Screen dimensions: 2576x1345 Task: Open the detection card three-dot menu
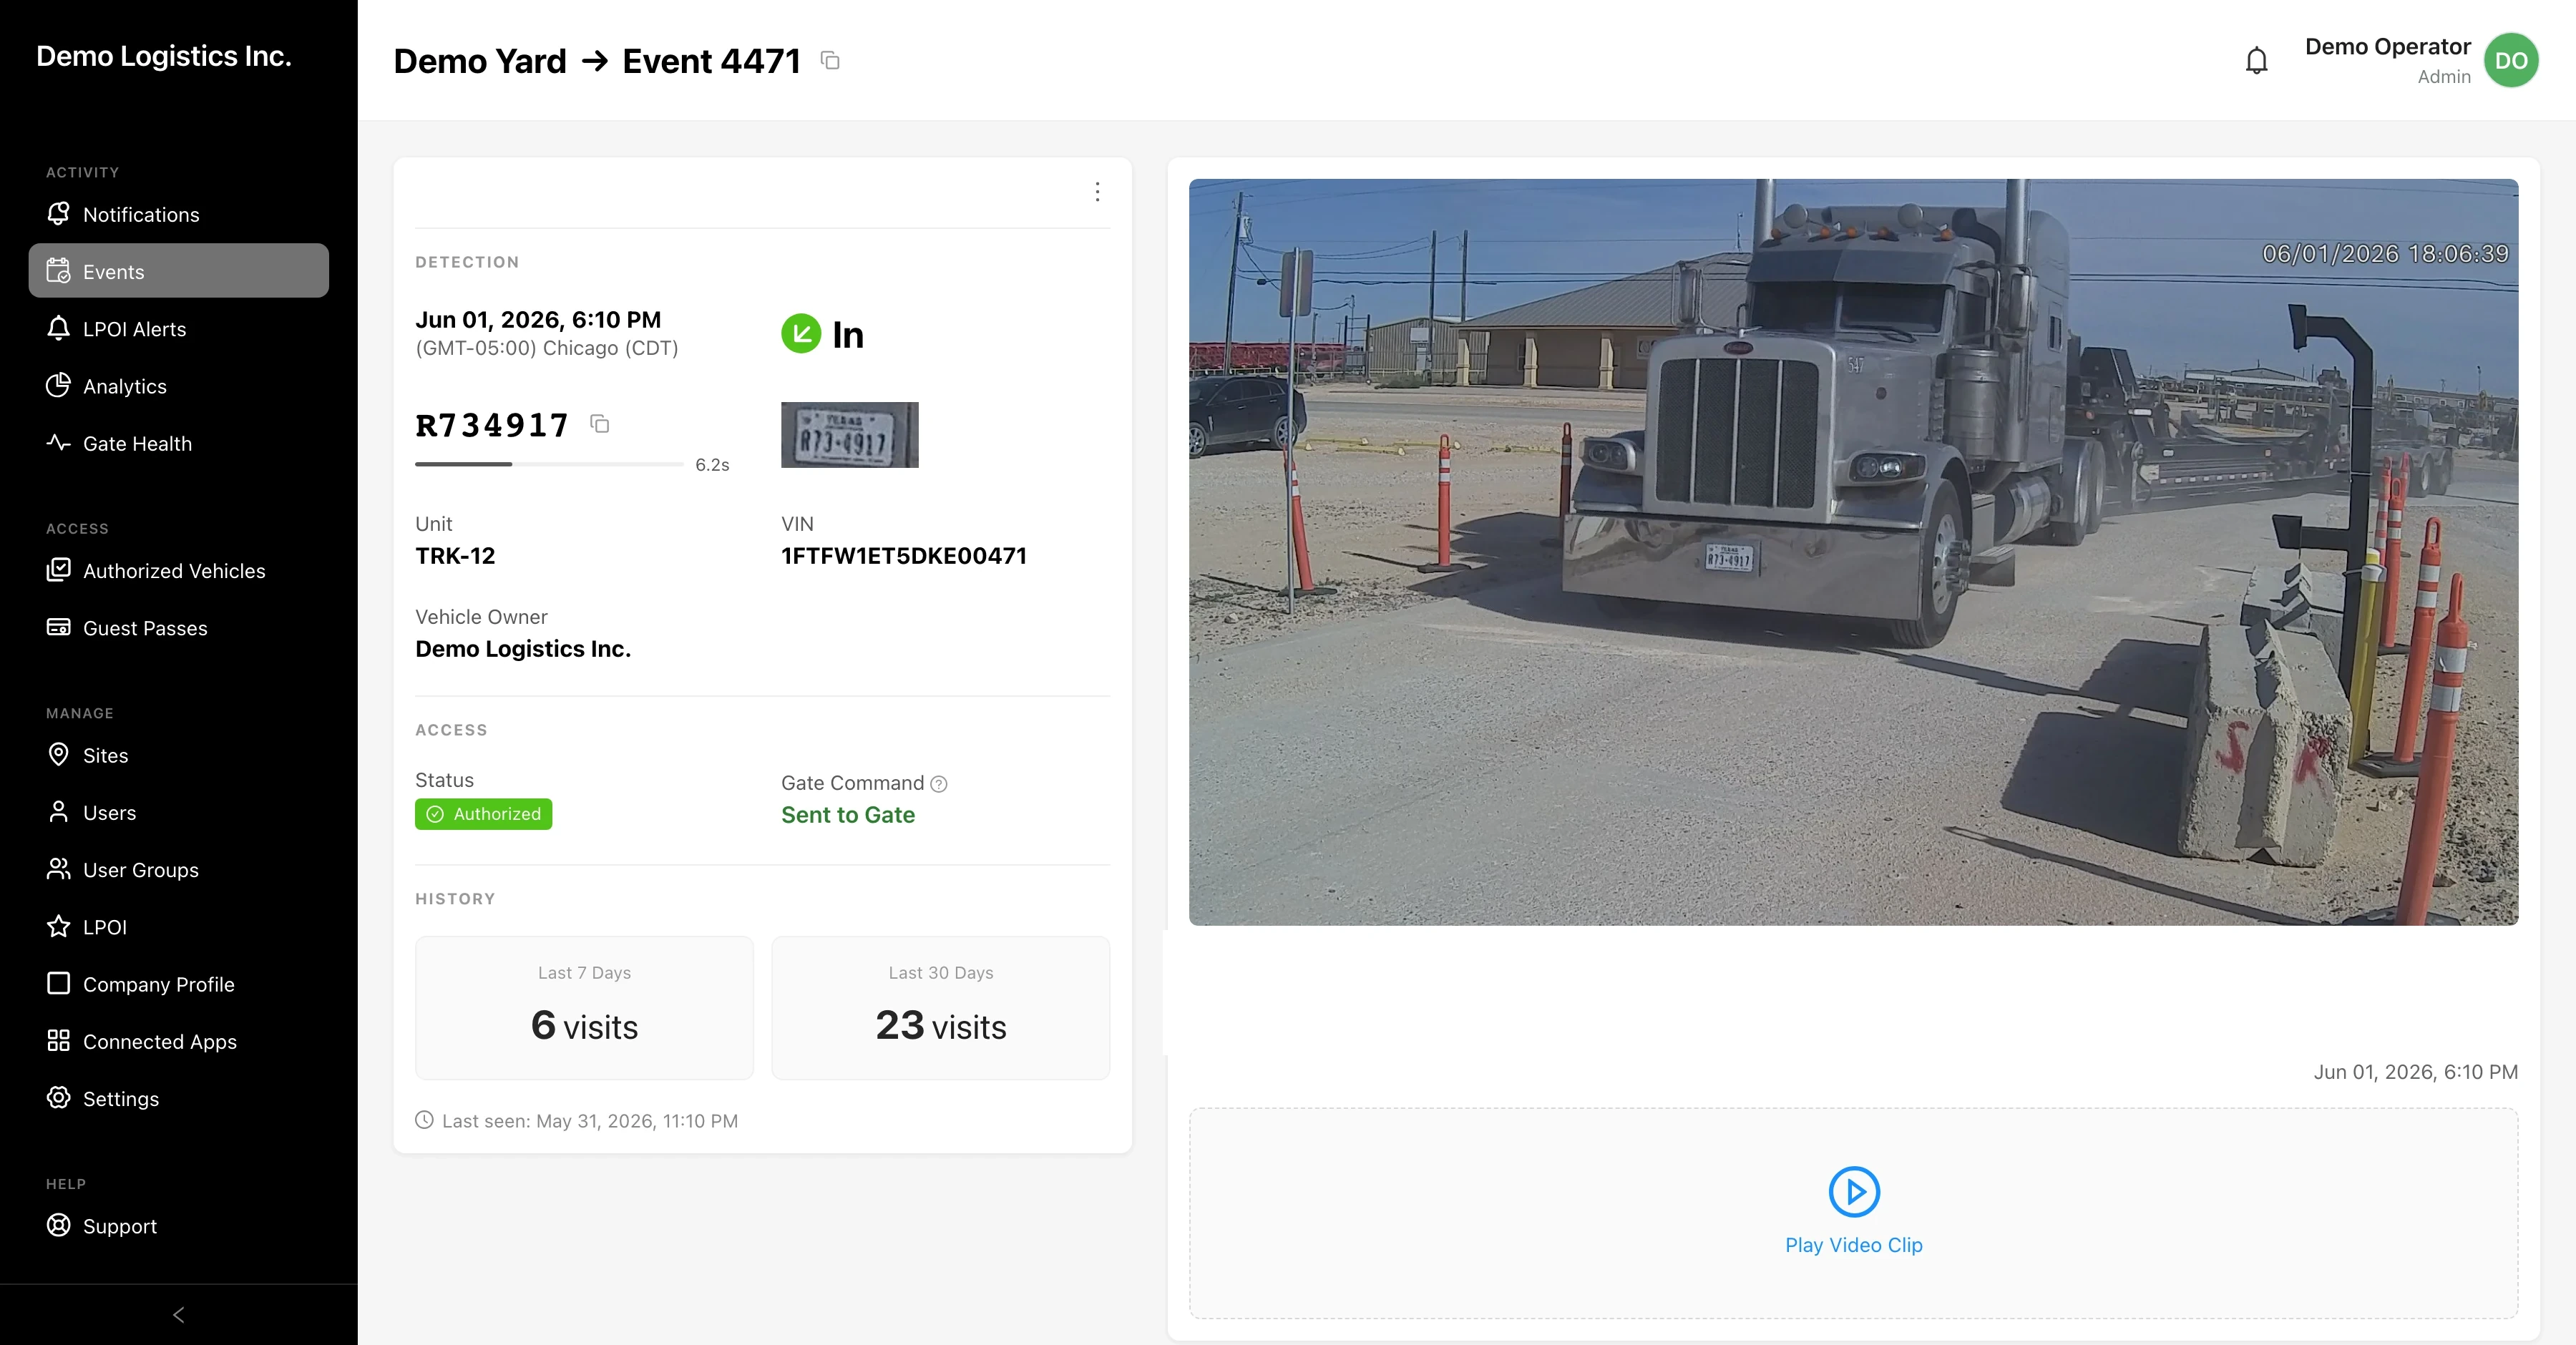tap(1097, 192)
